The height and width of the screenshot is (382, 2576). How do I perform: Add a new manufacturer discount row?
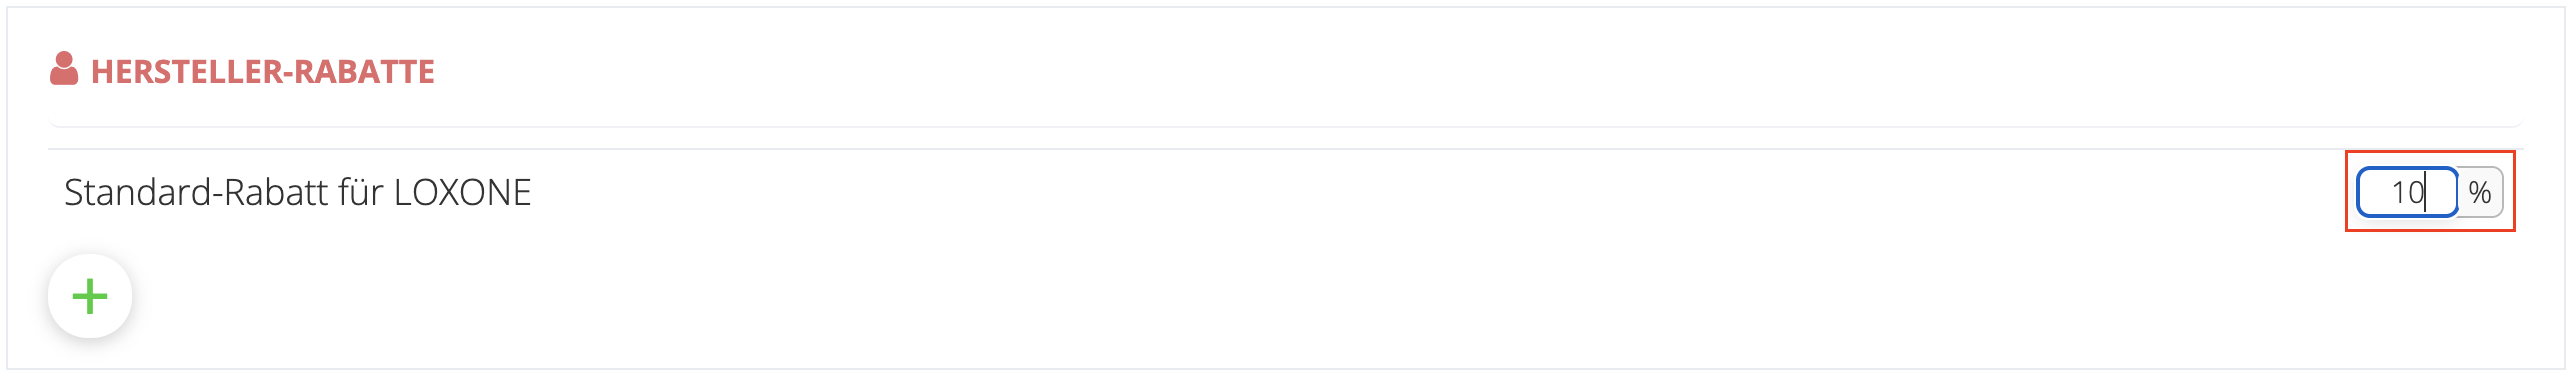click(90, 296)
